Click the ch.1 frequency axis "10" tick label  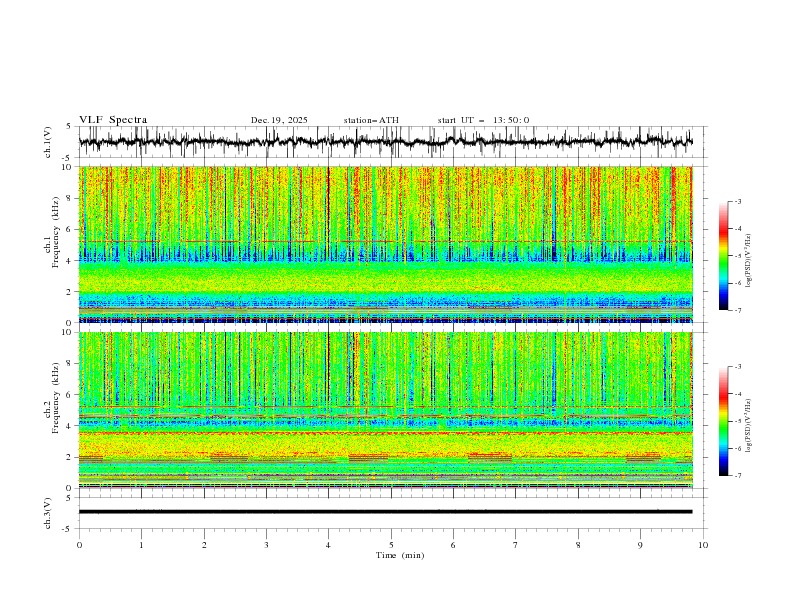tap(69, 167)
